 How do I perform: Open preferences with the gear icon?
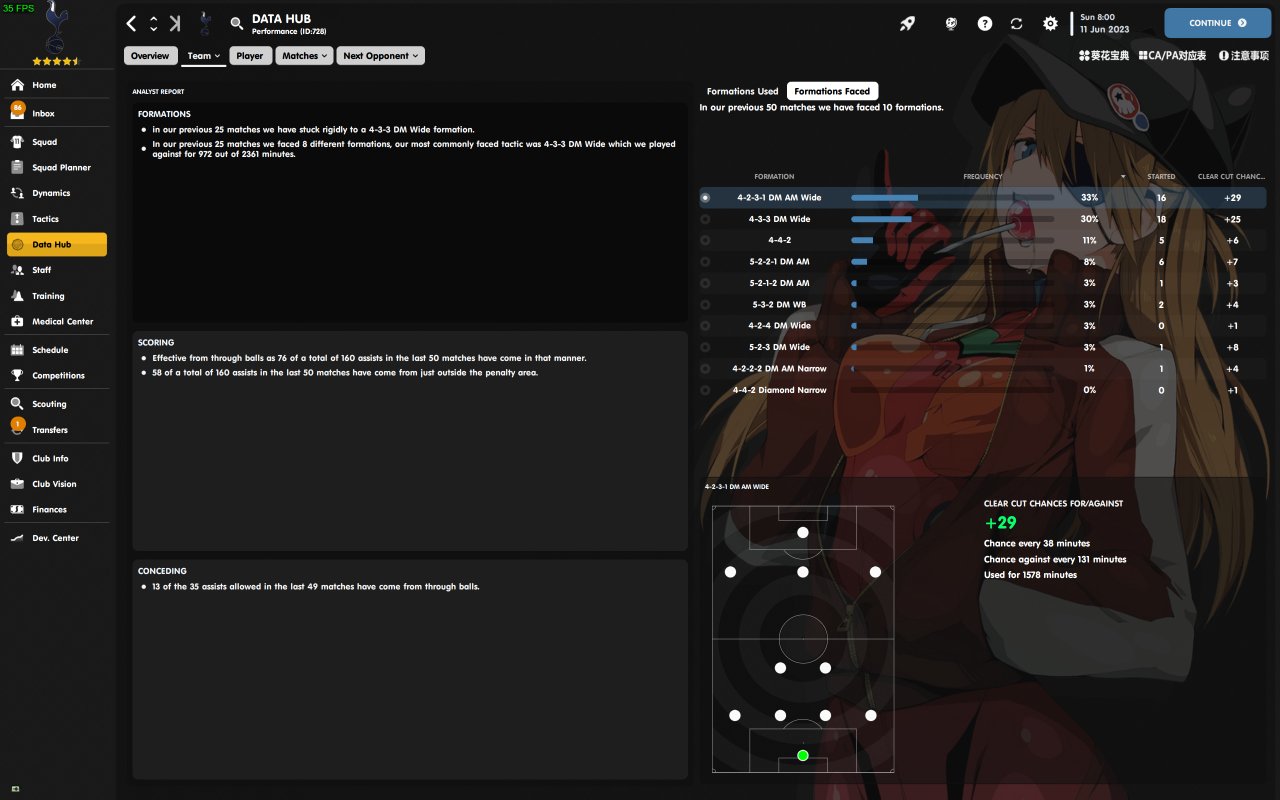pyautogui.click(x=1050, y=23)
